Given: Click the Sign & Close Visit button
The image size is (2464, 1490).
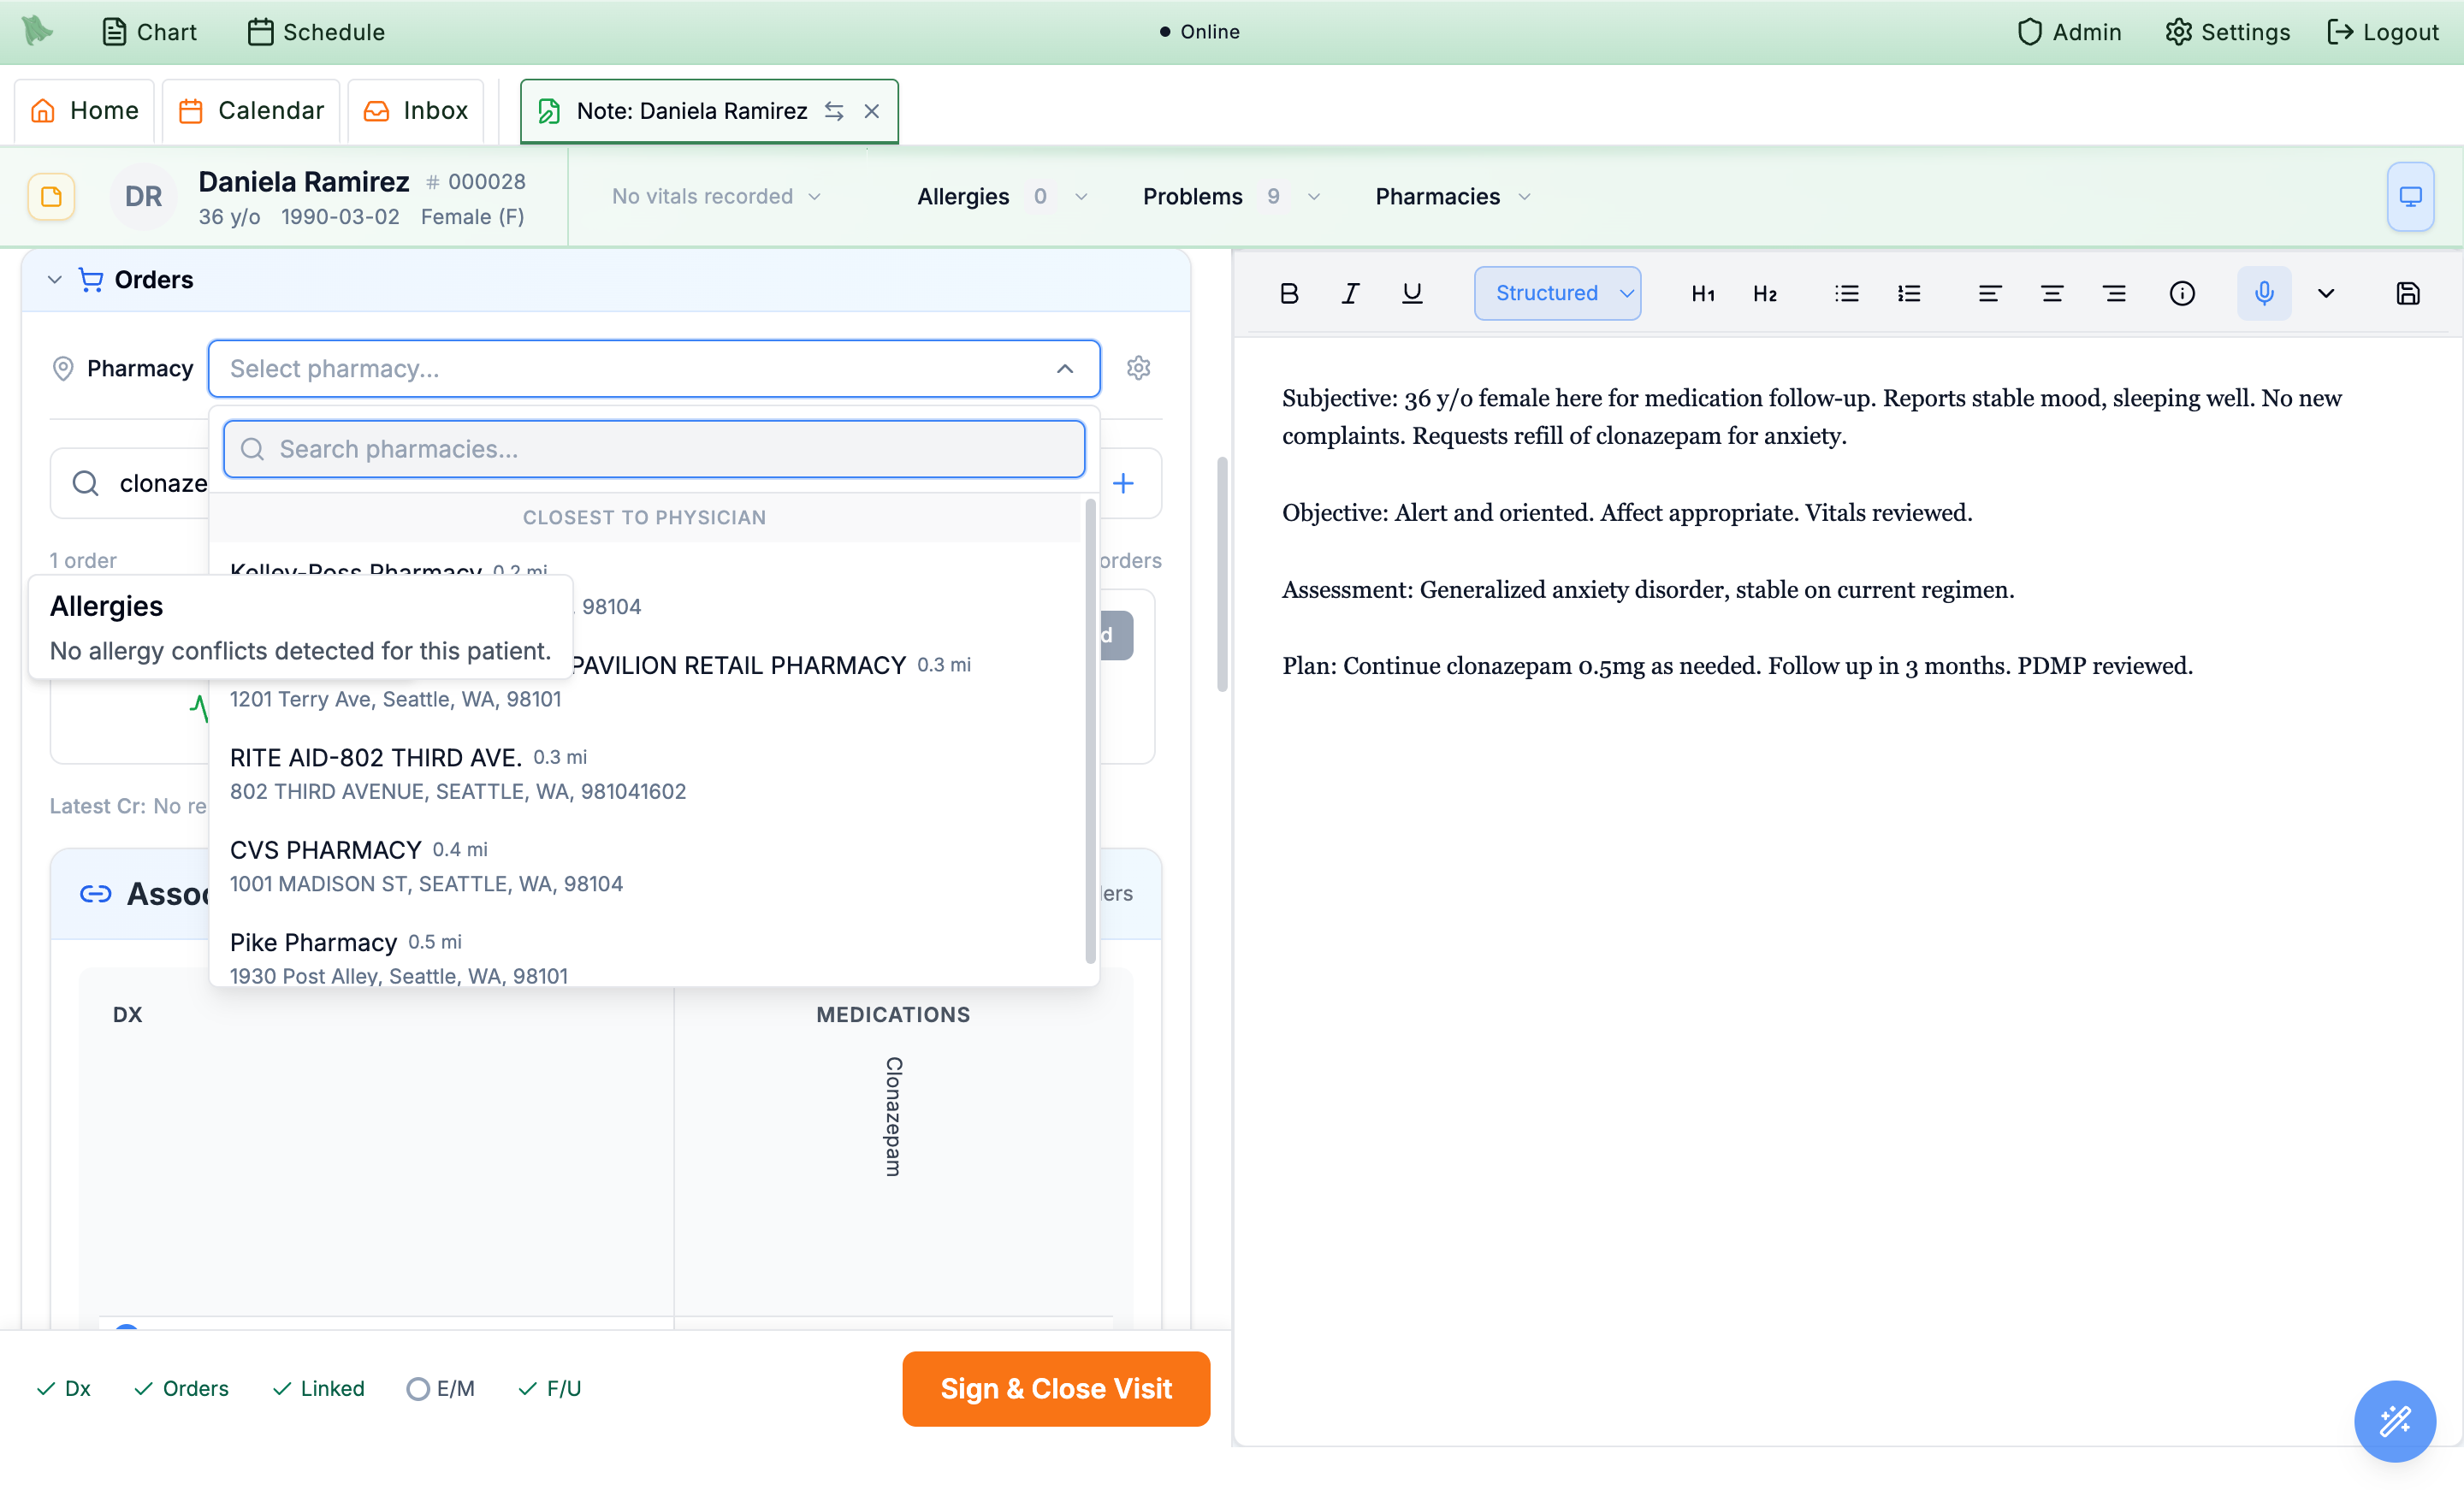Looking at the screenshot, I should pos(1056,1388).
